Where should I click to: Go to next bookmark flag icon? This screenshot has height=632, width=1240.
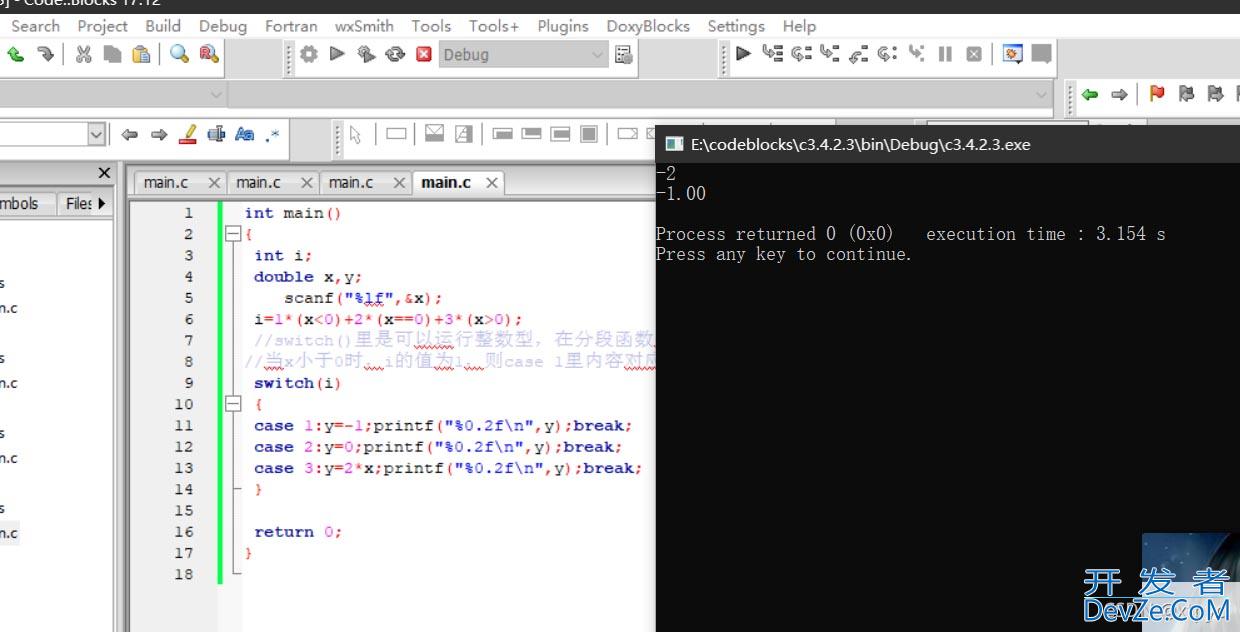pos(1215,94)
